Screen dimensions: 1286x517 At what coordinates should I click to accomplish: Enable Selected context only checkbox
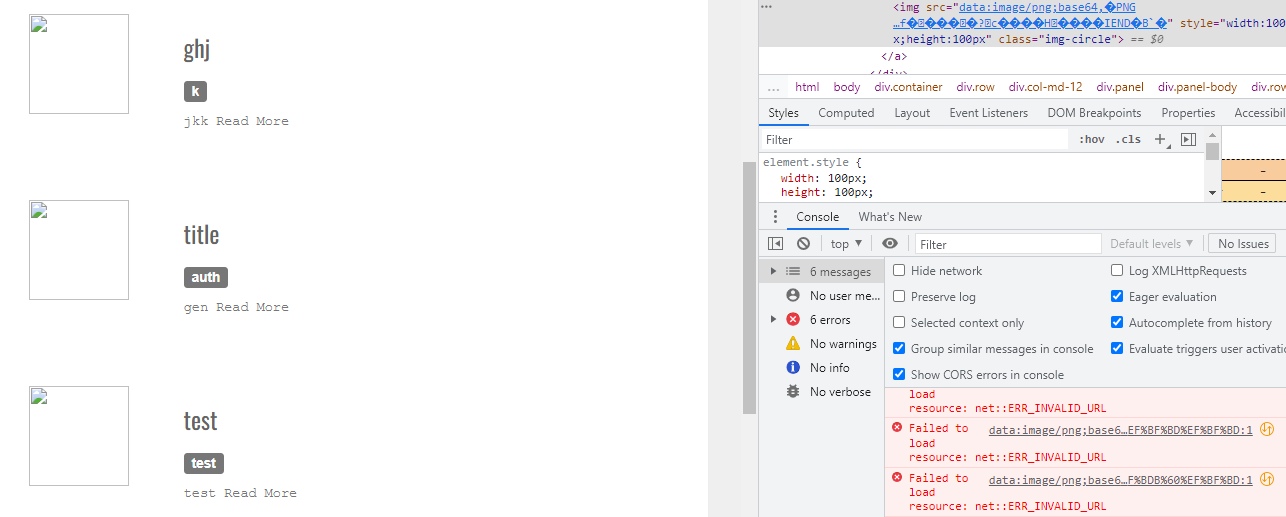(899, 323)
